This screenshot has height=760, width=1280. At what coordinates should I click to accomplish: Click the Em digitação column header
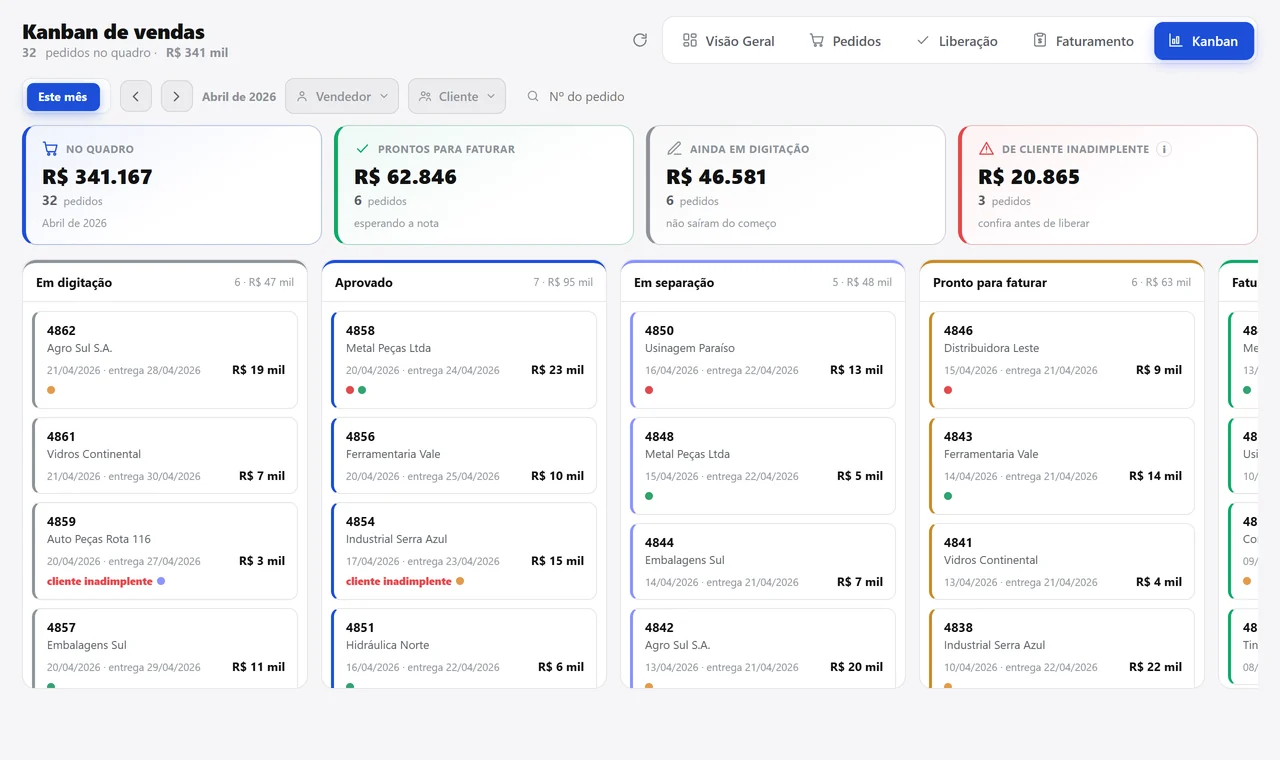click(165, 282)
